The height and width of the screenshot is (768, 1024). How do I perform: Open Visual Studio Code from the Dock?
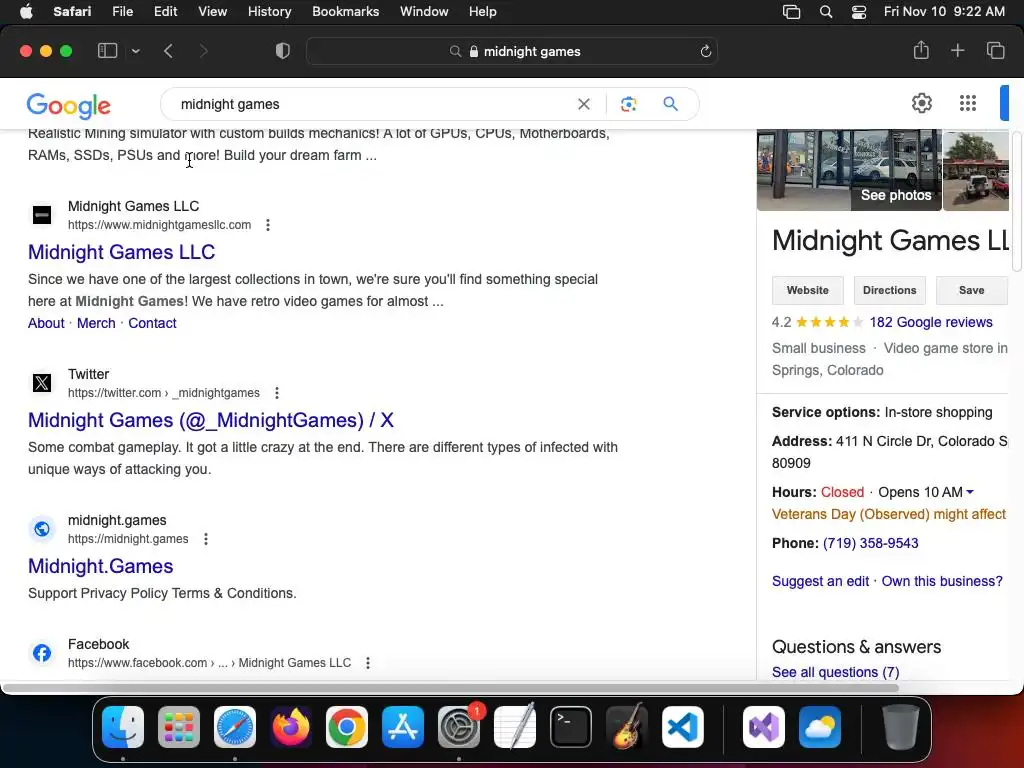[682, 727]
